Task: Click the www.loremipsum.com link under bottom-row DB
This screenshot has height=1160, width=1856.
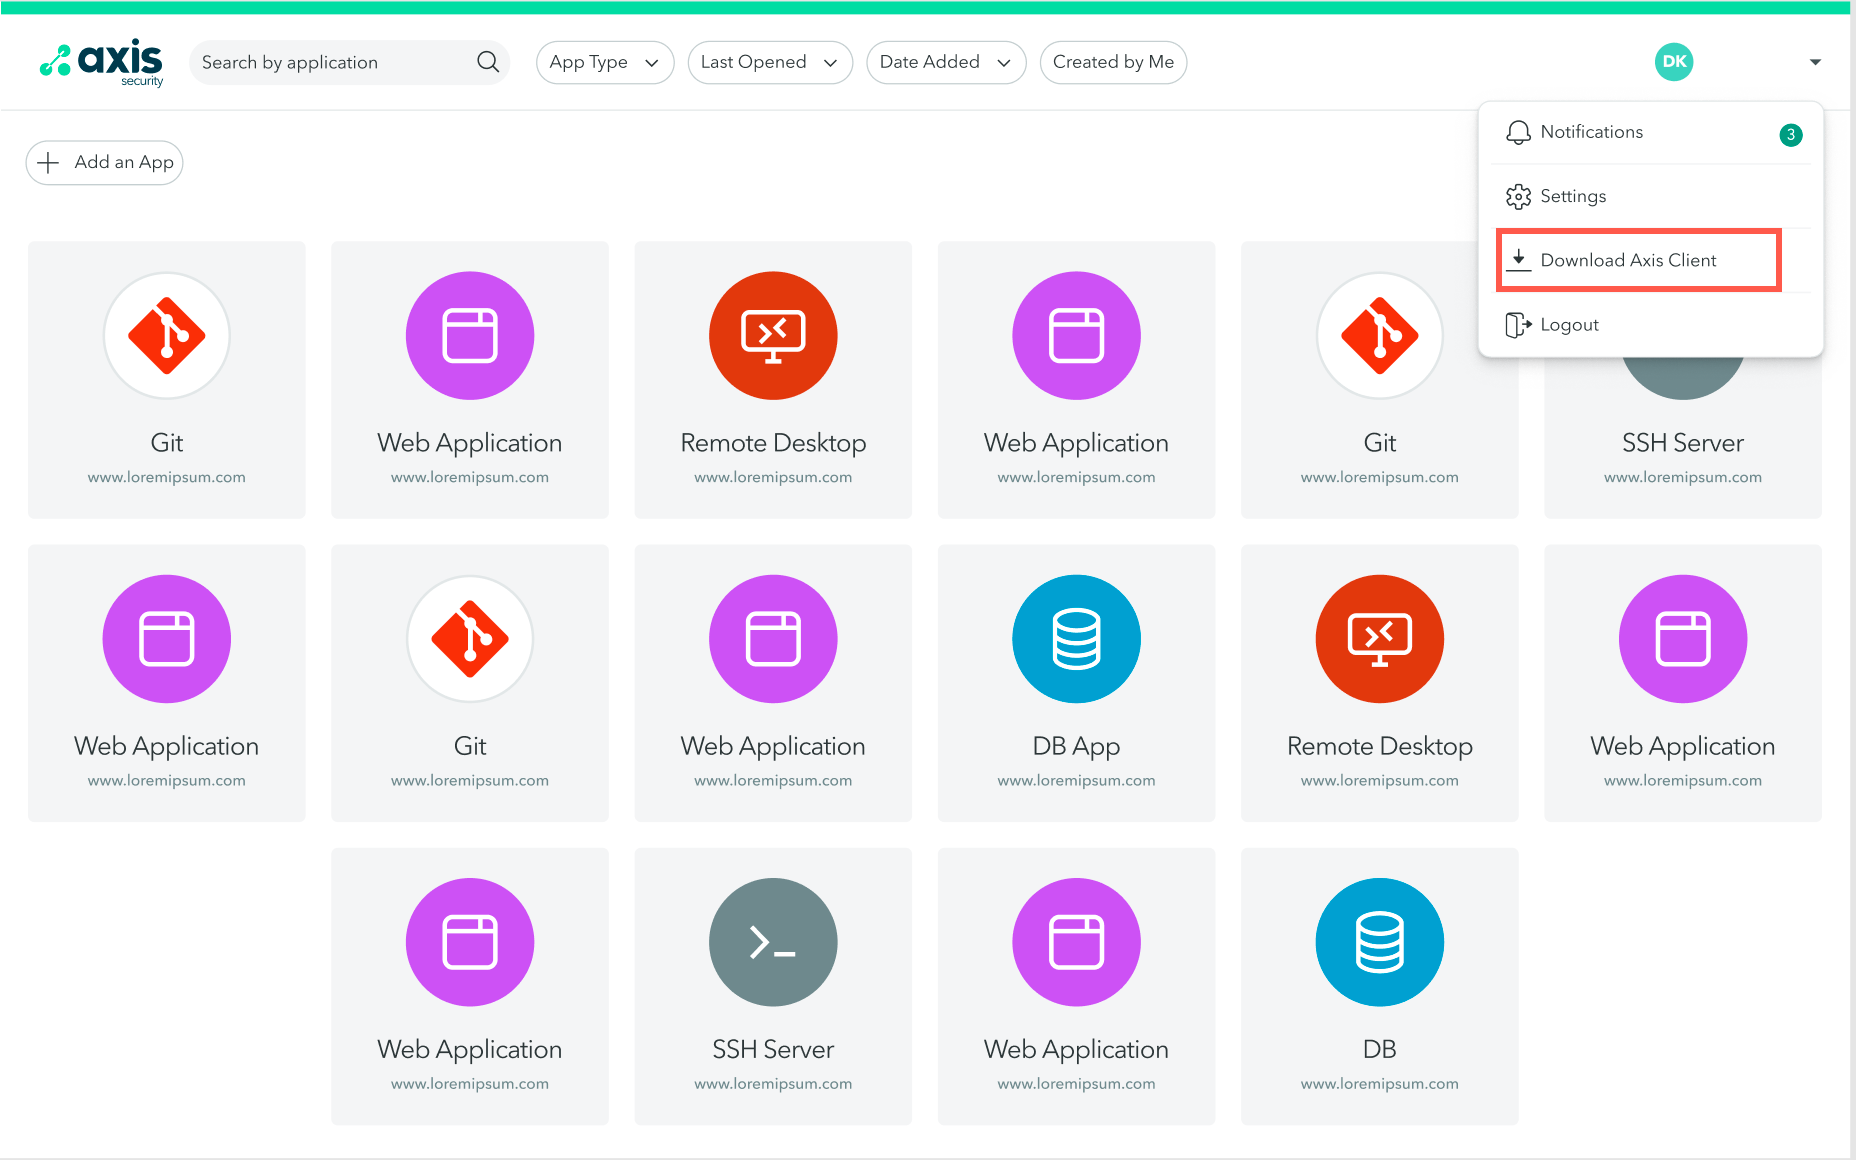Action: [1380, 1084]
